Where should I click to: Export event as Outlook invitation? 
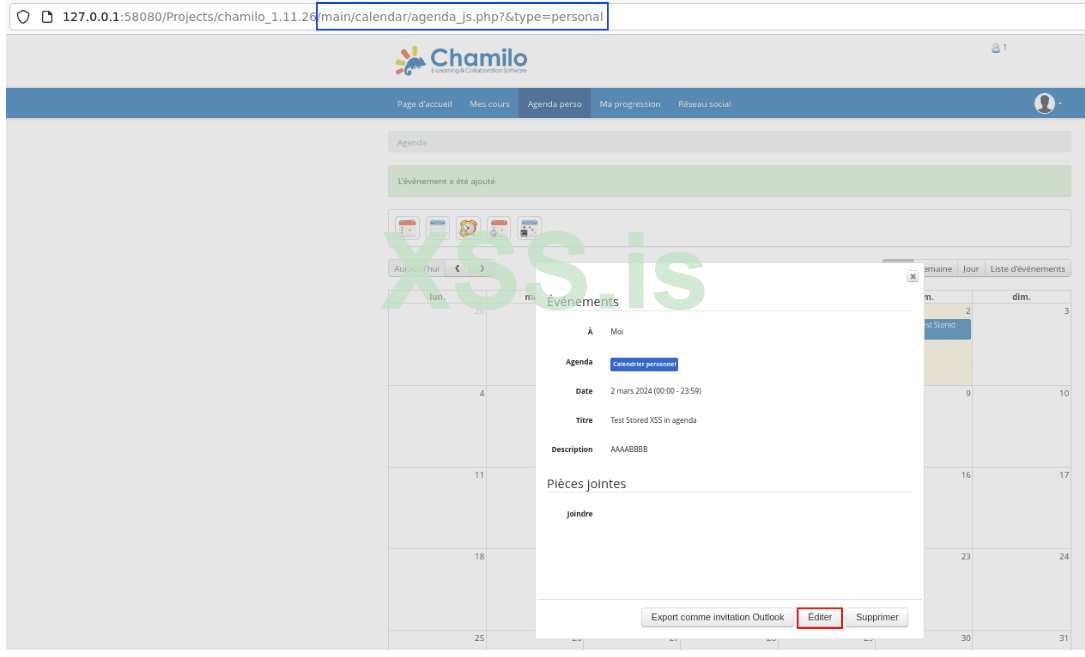pyautogui.click(x=717, y=617)
